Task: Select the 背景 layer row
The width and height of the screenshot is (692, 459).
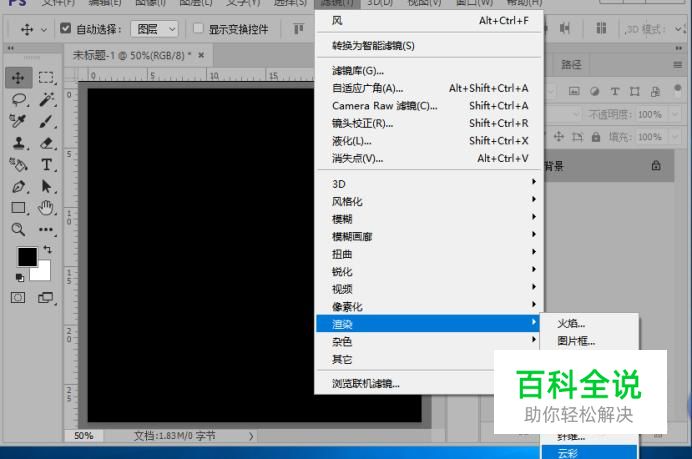Action: click(609, 166)
